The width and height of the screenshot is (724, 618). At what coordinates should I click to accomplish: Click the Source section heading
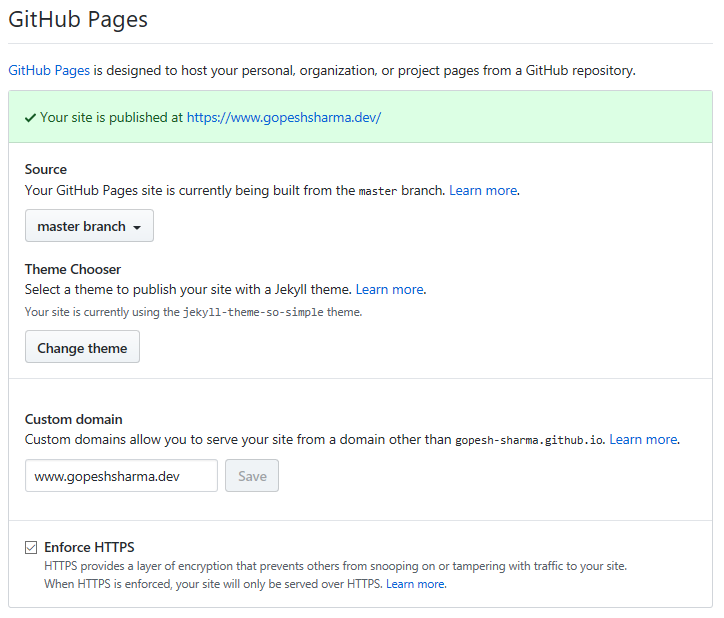[x=46, y=170]
